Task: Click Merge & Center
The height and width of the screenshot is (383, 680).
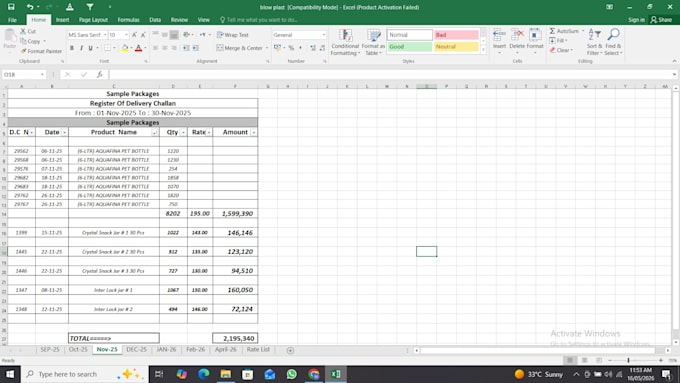Action: coord(240,48)
